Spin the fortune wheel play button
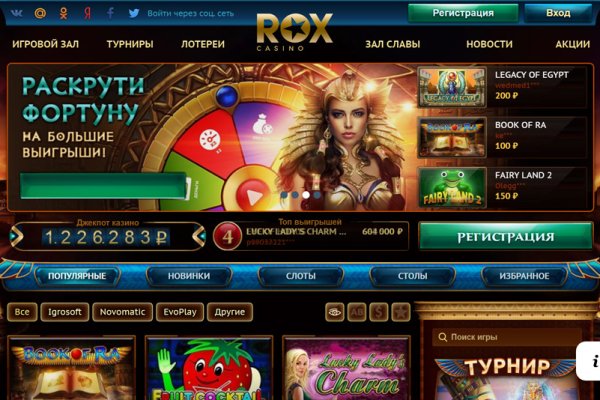The image size is (600, 400). (251, 194)
